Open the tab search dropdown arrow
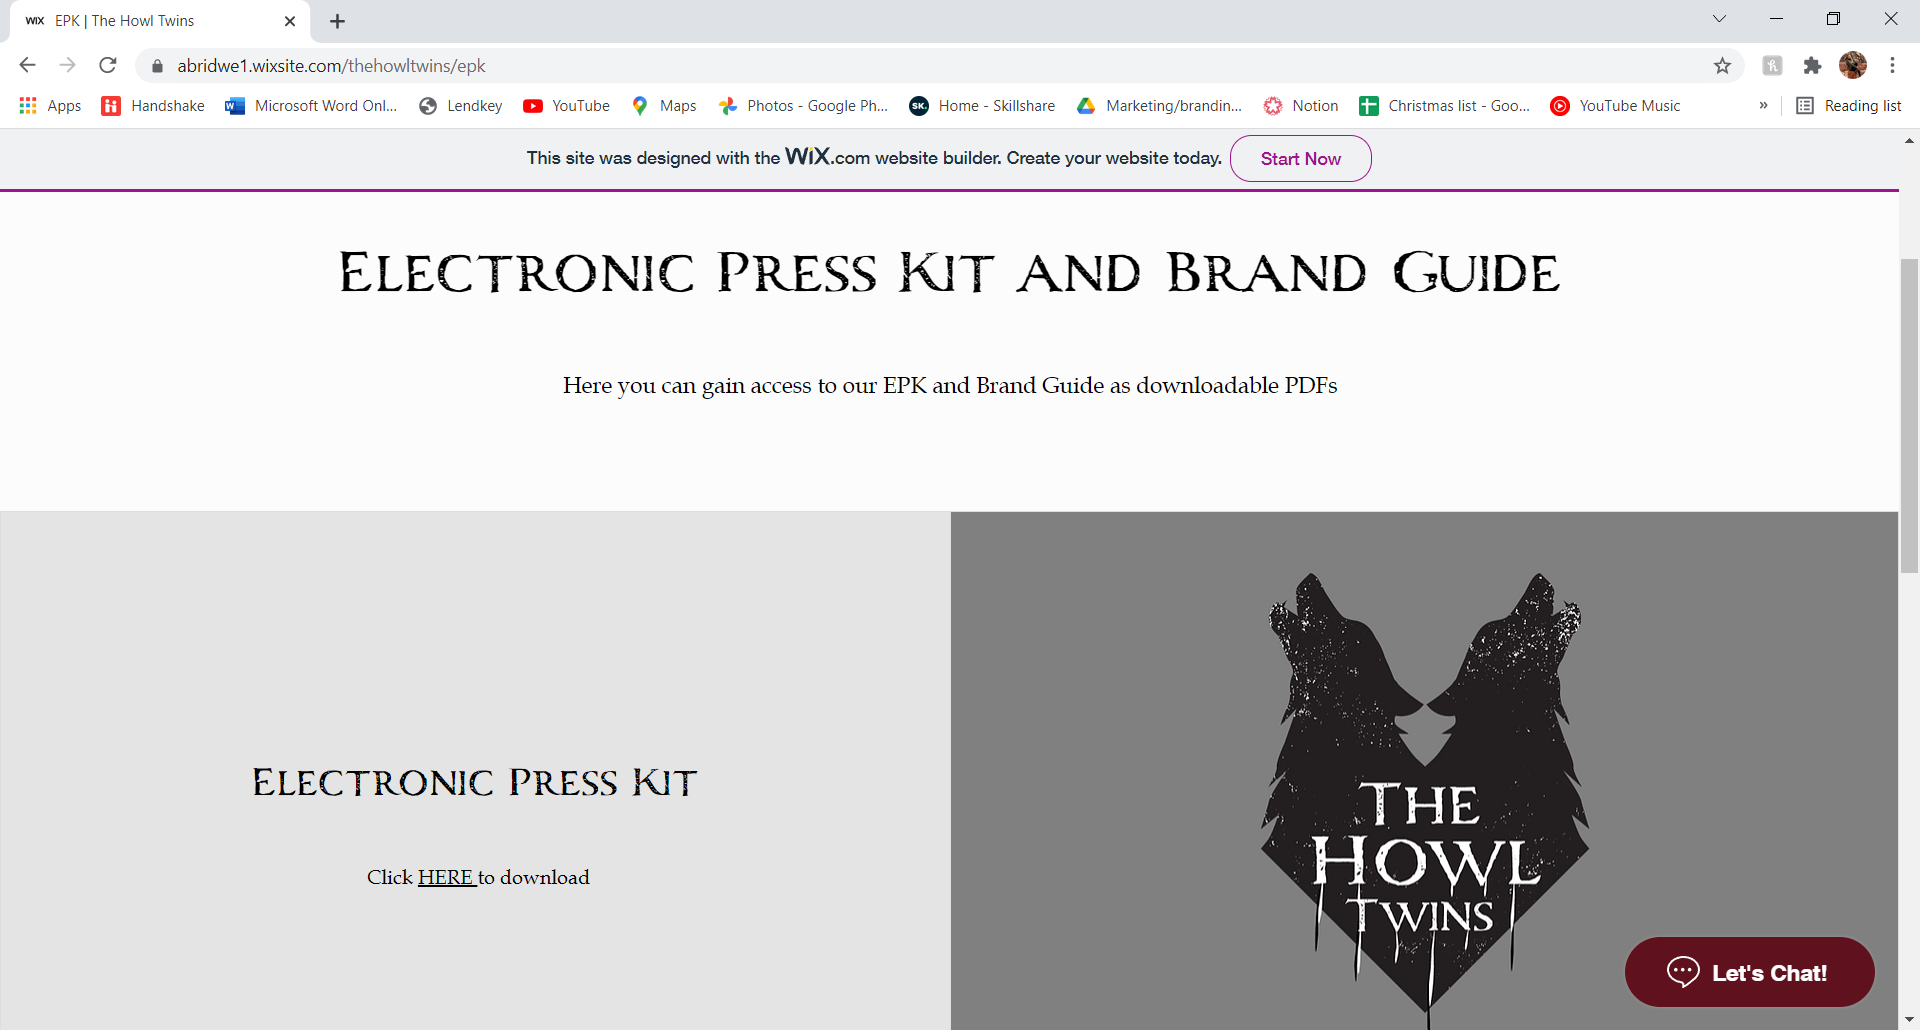This screenshot has height=1030, width=1920. pyautogui.click(x=1719, y=19)
